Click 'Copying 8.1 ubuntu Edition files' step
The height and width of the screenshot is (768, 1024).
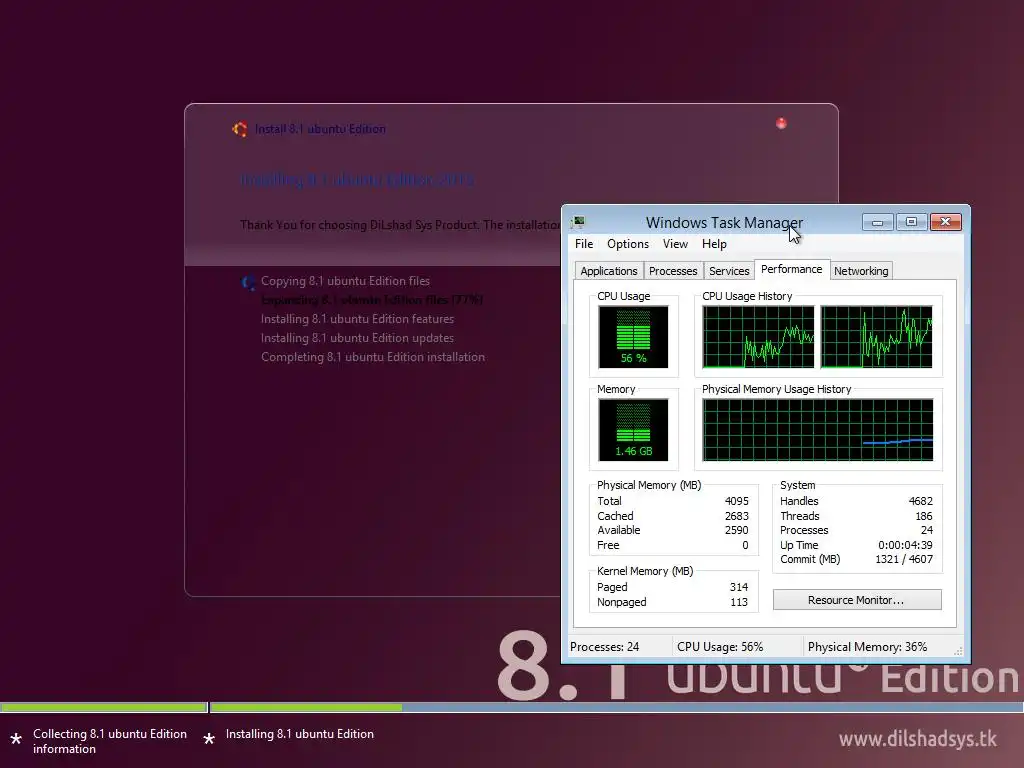point(345,281)
